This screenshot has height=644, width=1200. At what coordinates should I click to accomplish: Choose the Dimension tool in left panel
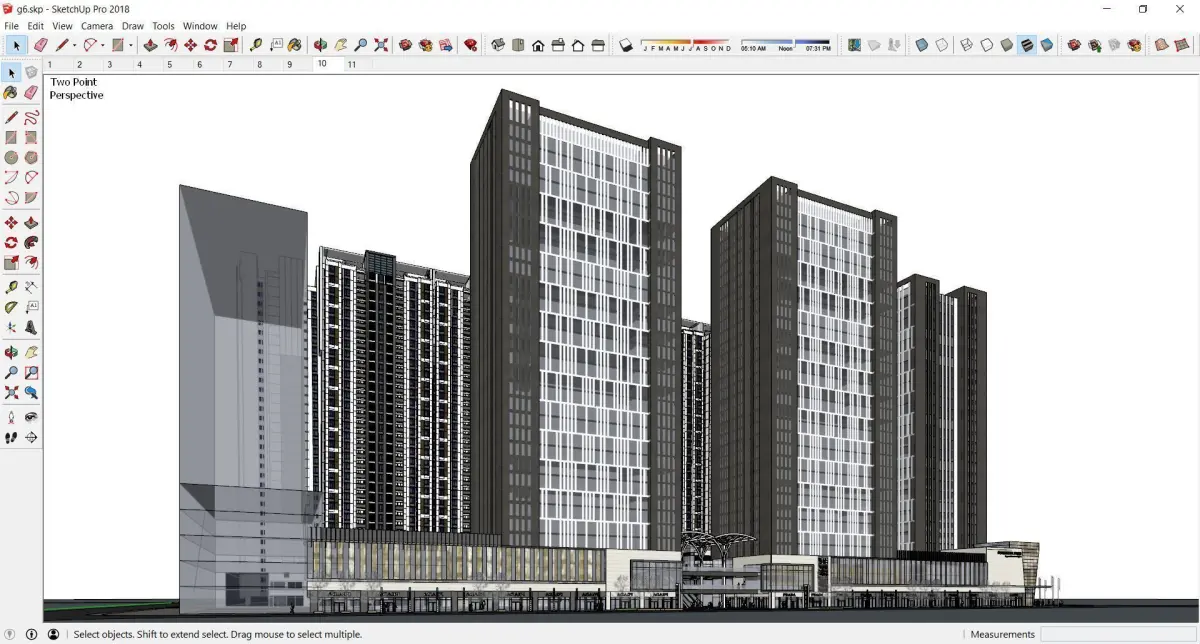click(31, 287)
